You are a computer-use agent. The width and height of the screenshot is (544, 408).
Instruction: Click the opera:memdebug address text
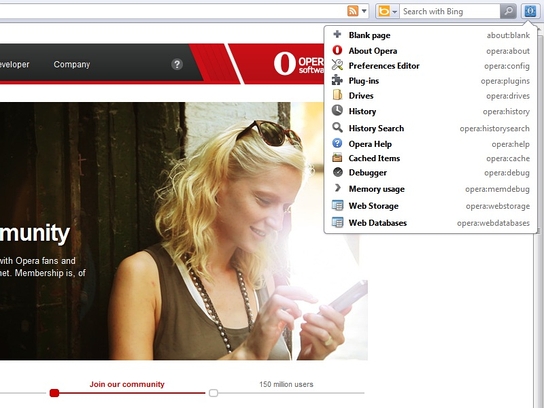[497, 189]
